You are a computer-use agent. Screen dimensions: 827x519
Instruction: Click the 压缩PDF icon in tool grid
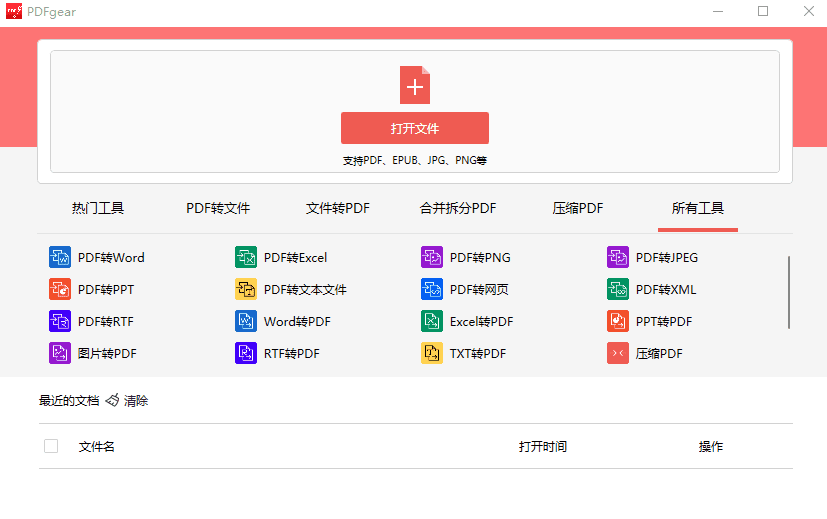tap(618, 353)
